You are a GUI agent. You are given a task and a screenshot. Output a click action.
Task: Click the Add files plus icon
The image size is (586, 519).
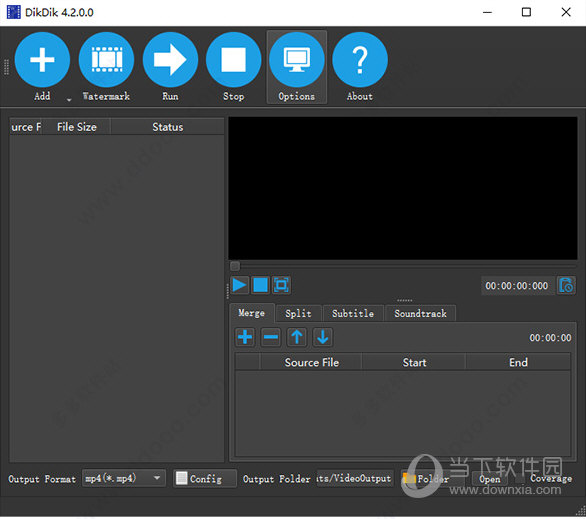[x=42, y=60]
